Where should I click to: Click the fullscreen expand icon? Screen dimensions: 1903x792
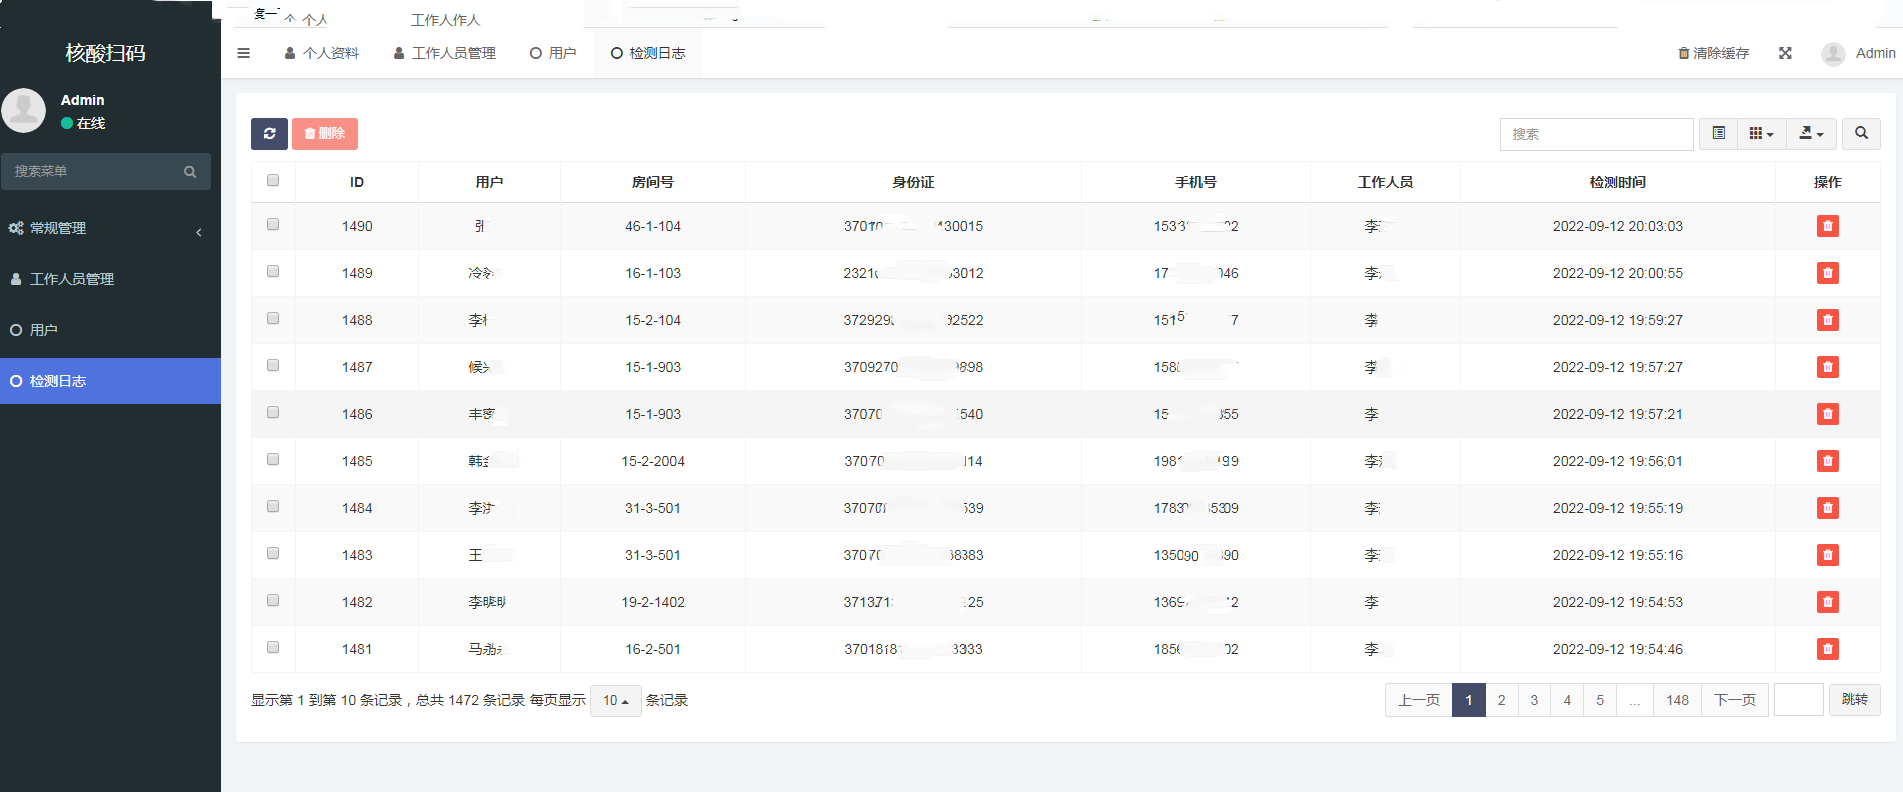[x=1785, y=53]
